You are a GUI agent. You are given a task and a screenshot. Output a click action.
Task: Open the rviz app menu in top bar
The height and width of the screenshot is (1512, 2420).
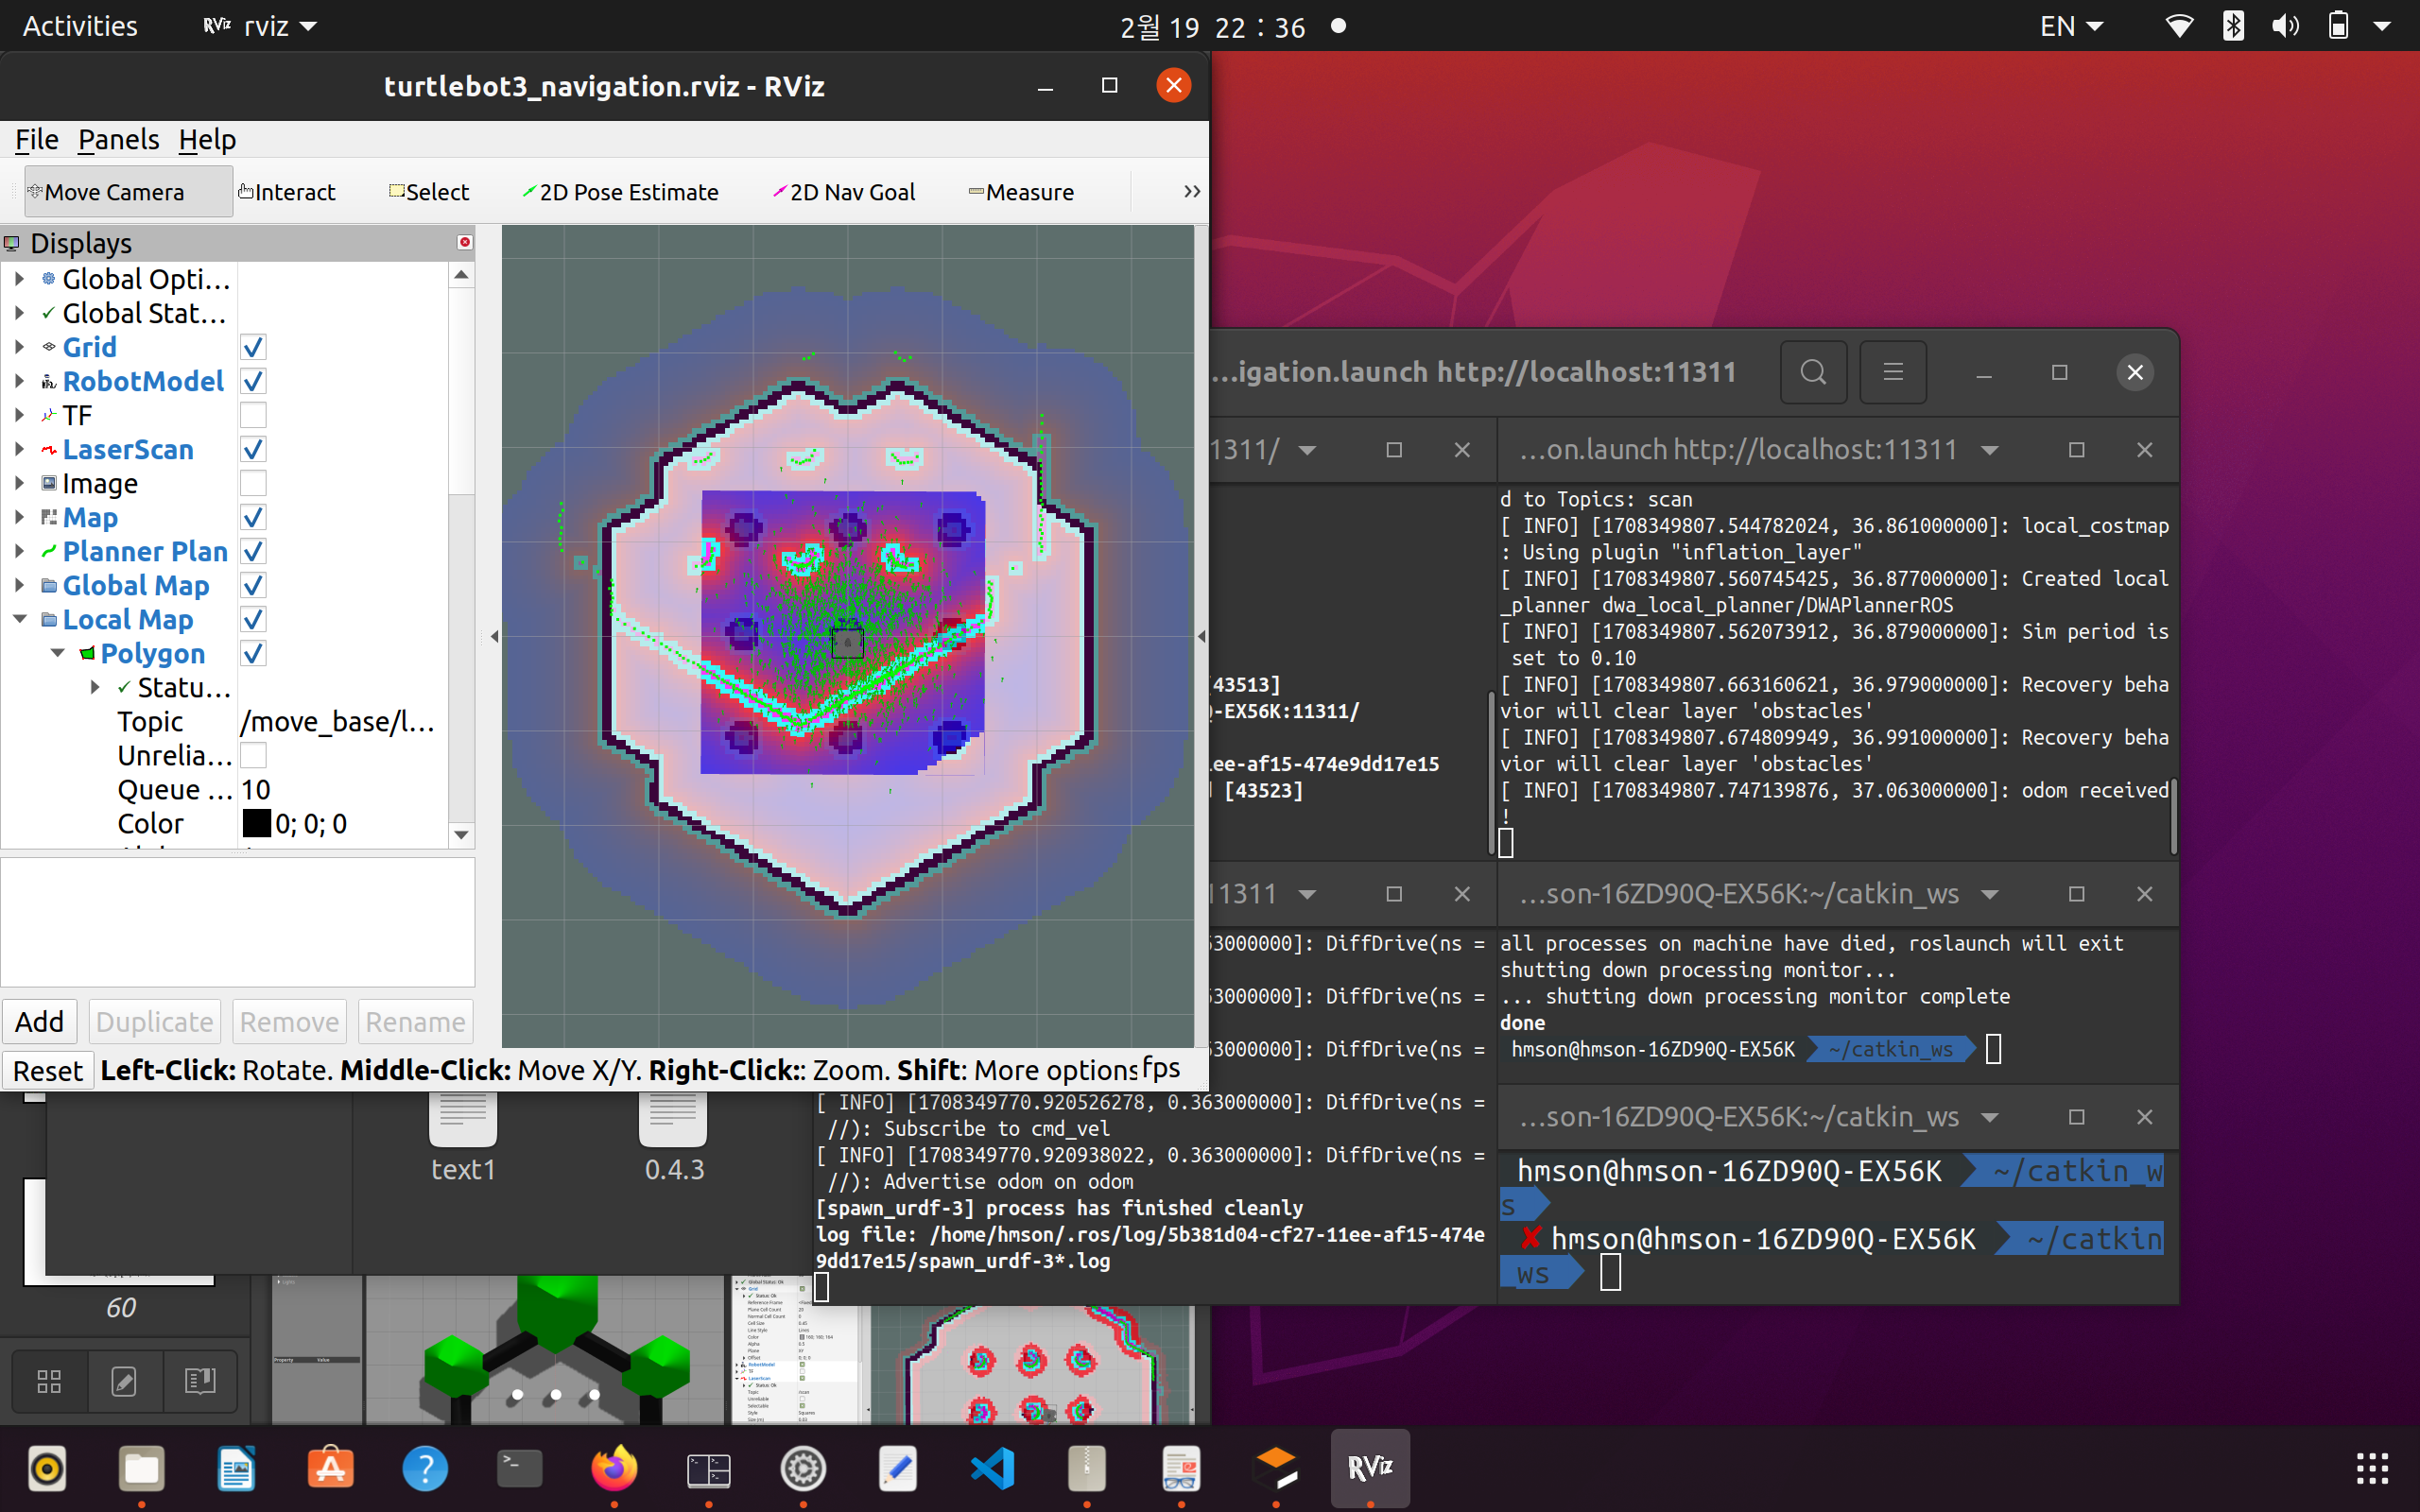260,26
